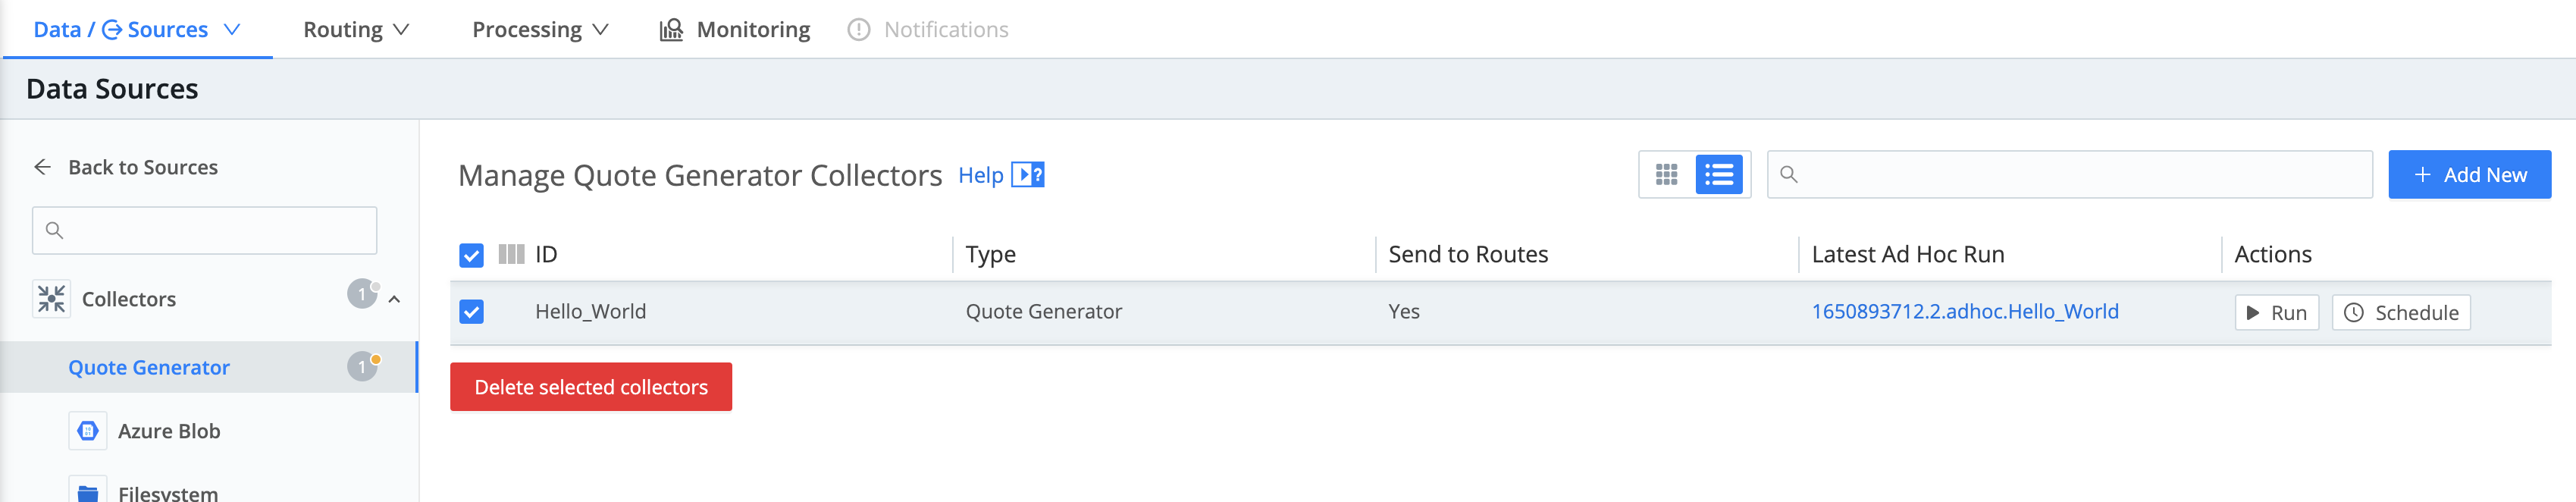The image size is (2576, 502).
Task: Toggle the select-all header checkbox
Action: tap(471, 255)
